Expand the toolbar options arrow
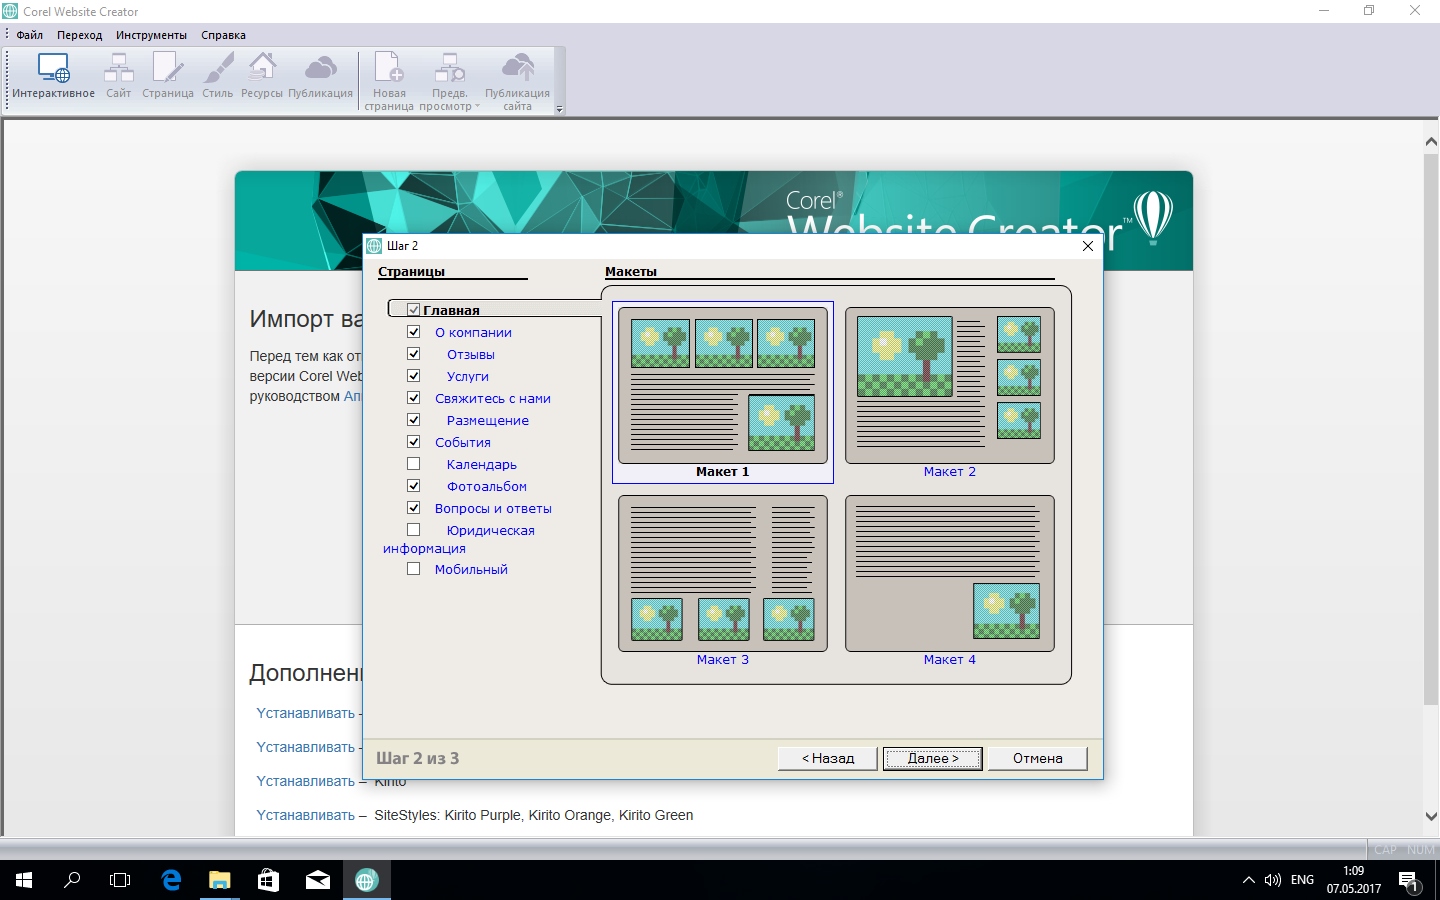The height and width of the screenshot is (900, 1440). (559, 109)
